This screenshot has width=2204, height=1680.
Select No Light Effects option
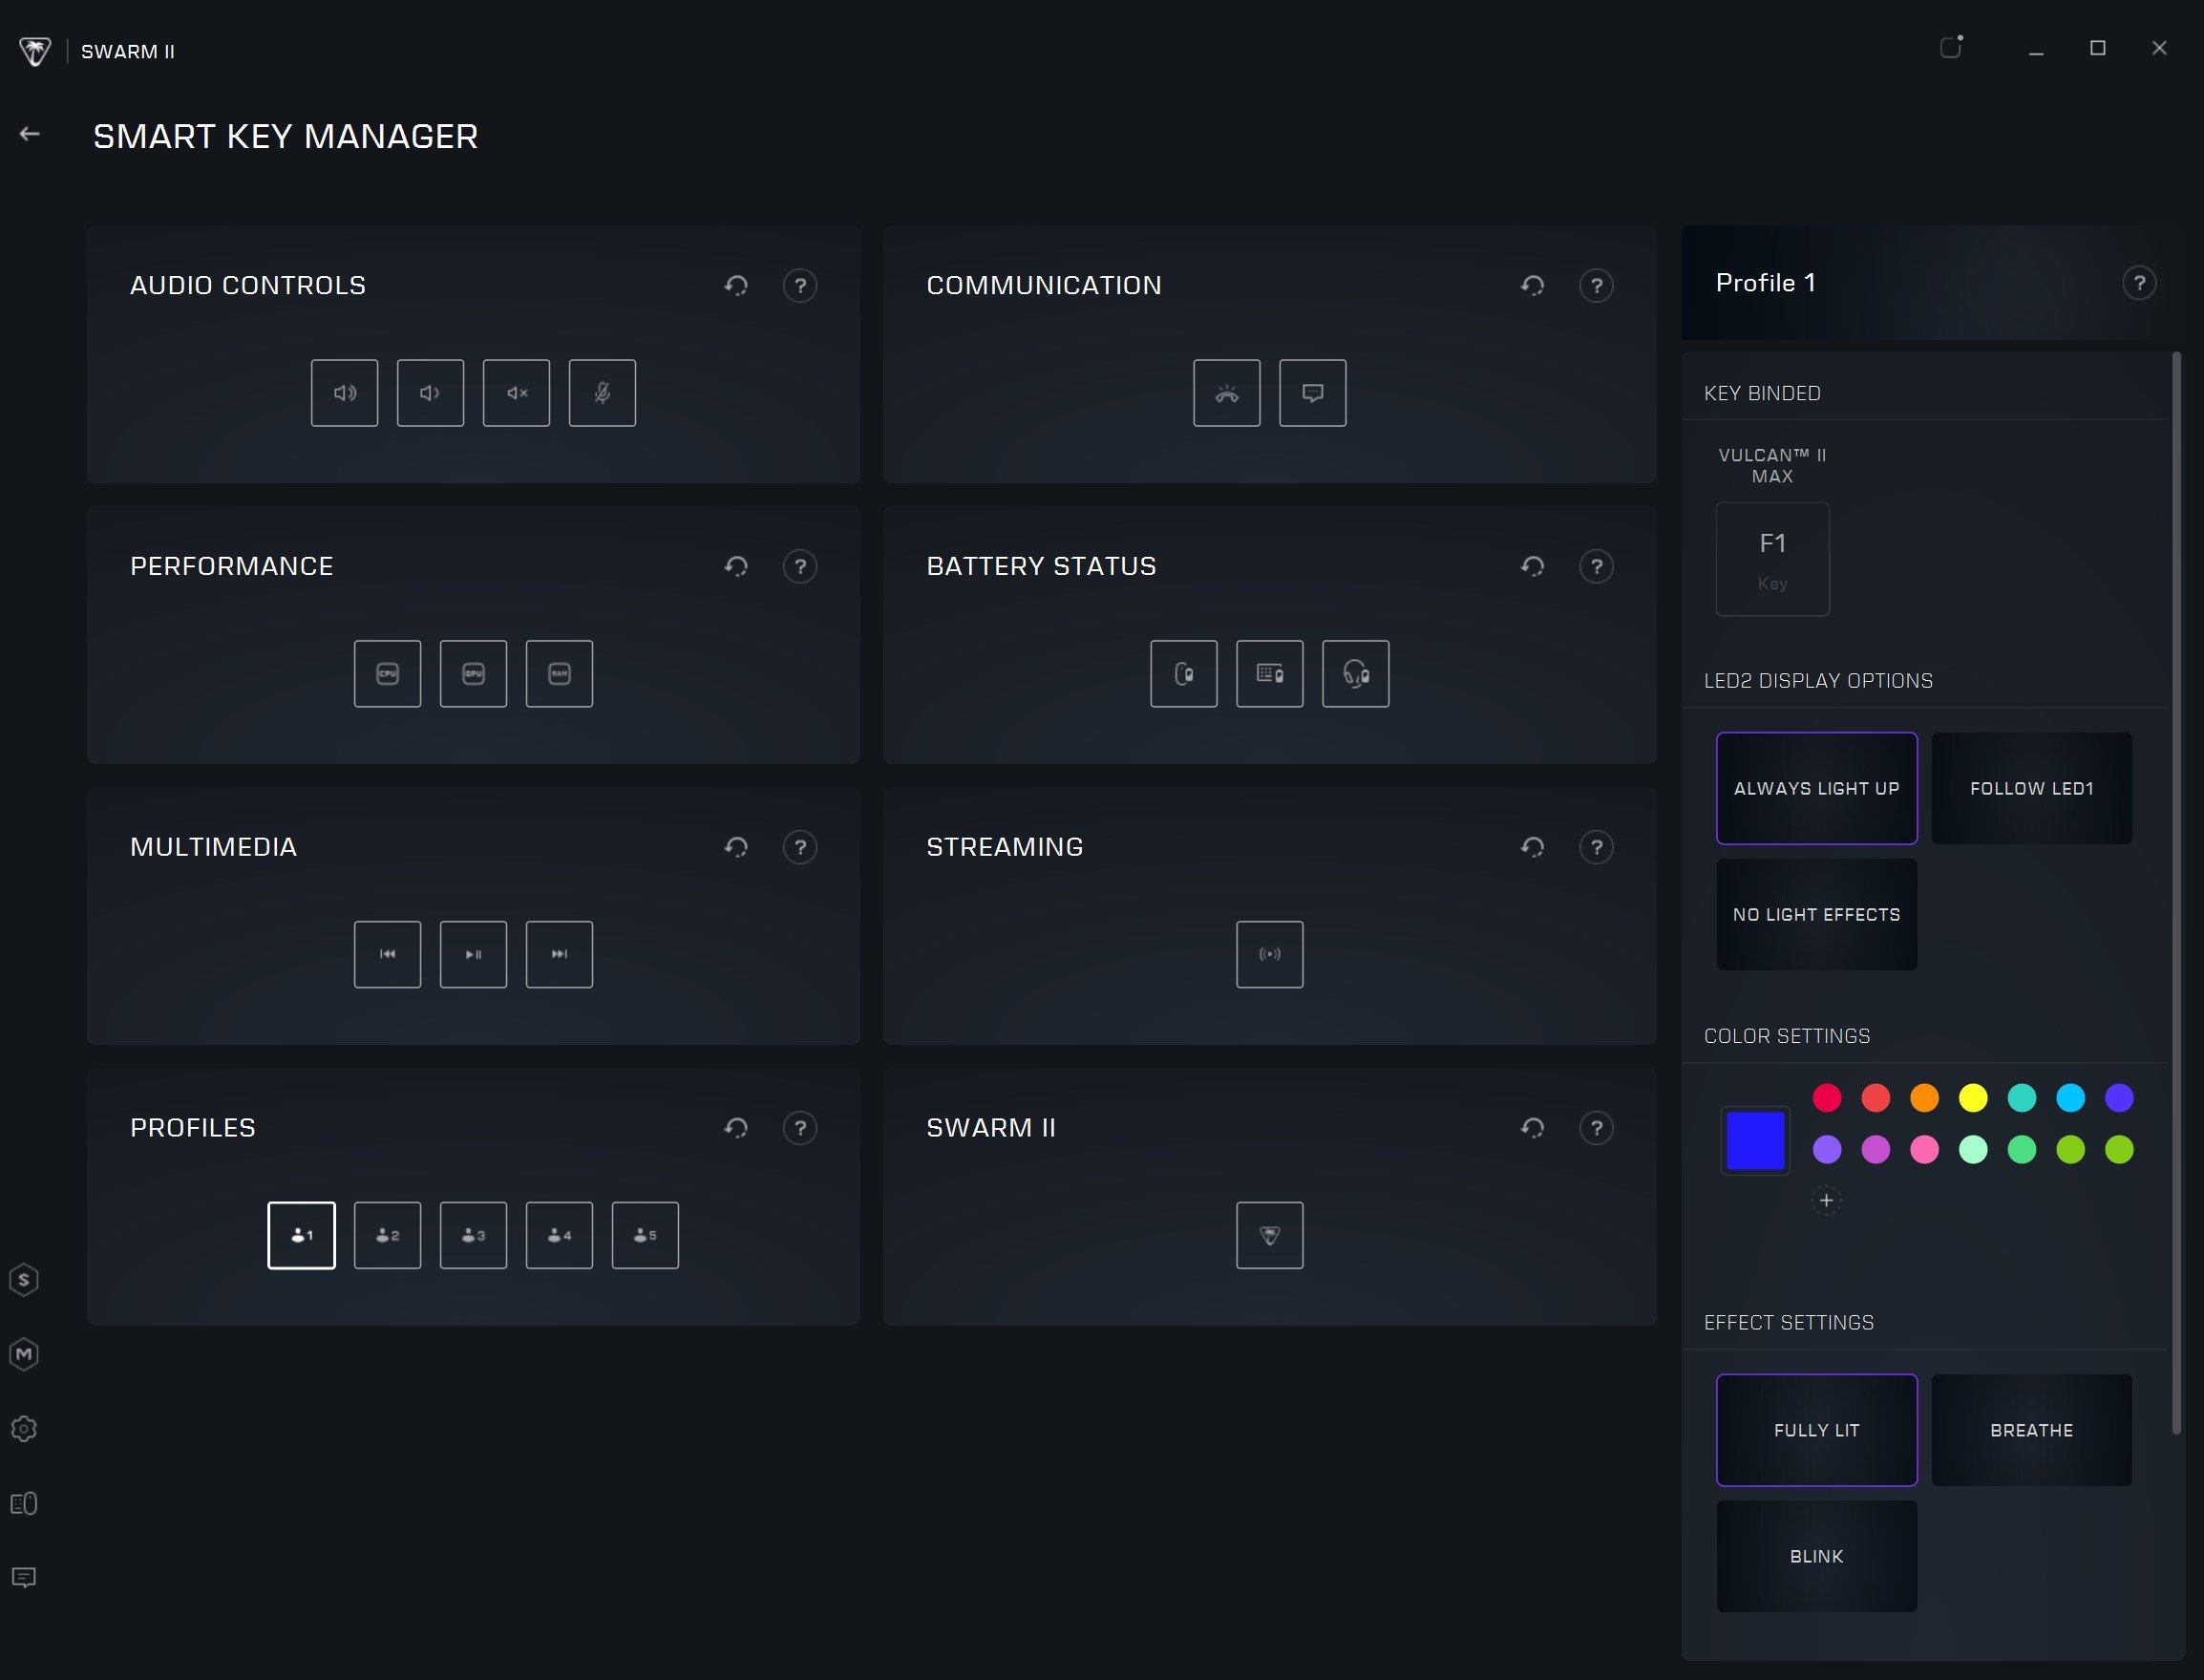click(x=1816, y=914)
